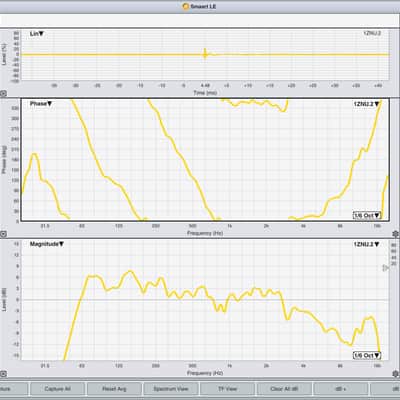Click the impulse peak in the time plot
This screenshot has height=400, width=400.
click(x=205, y=54)
